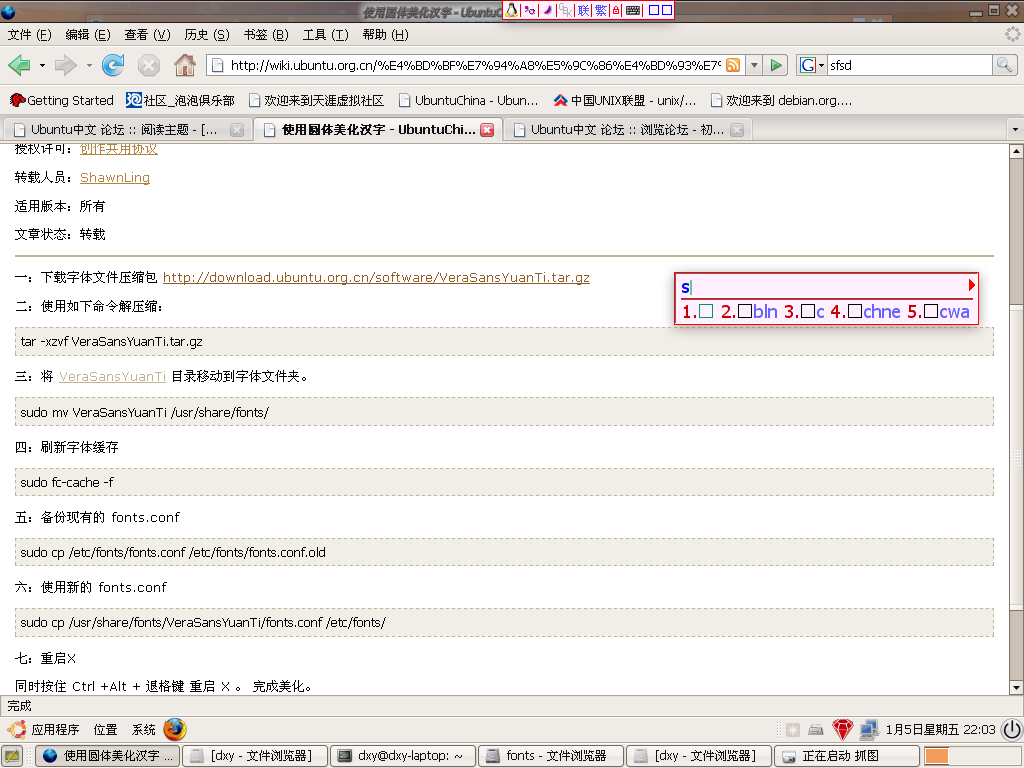Click the Tux penguin icon in IME bar
Viewport: 1024px width, 768px height.
click(511, 10)
